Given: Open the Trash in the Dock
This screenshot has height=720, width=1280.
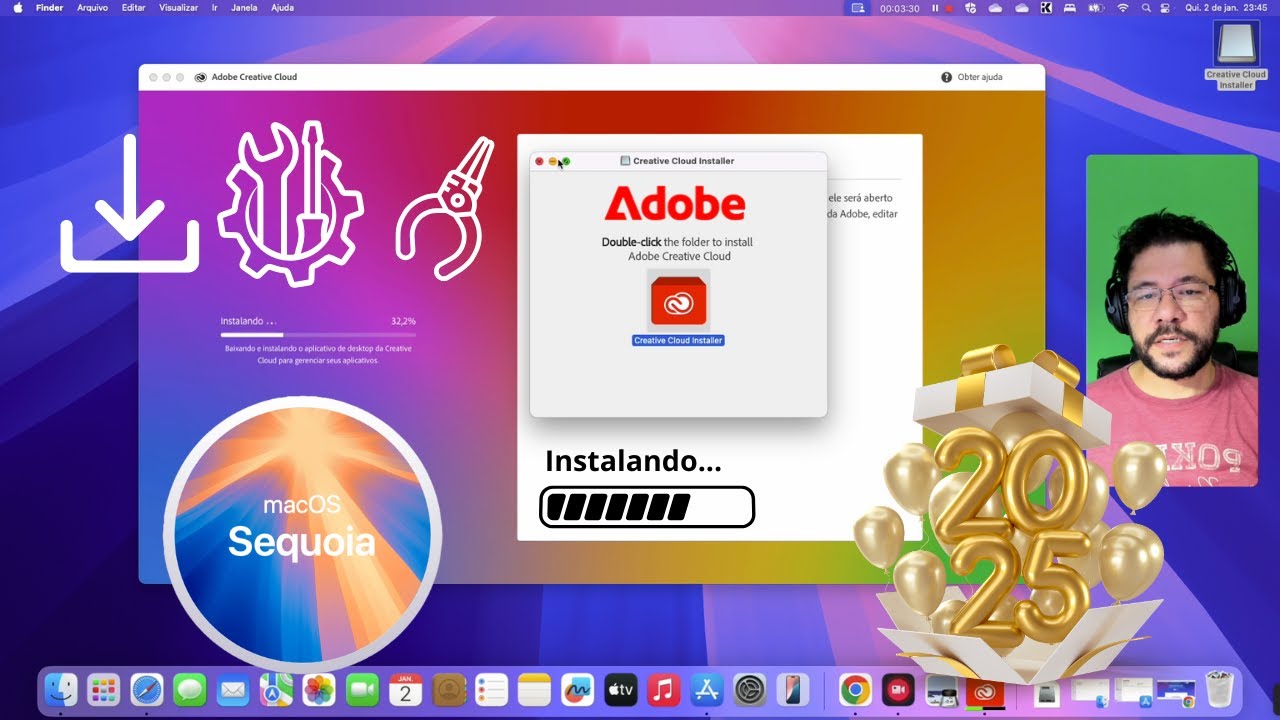Looking at the screenshot, I should coord(1219,690).
